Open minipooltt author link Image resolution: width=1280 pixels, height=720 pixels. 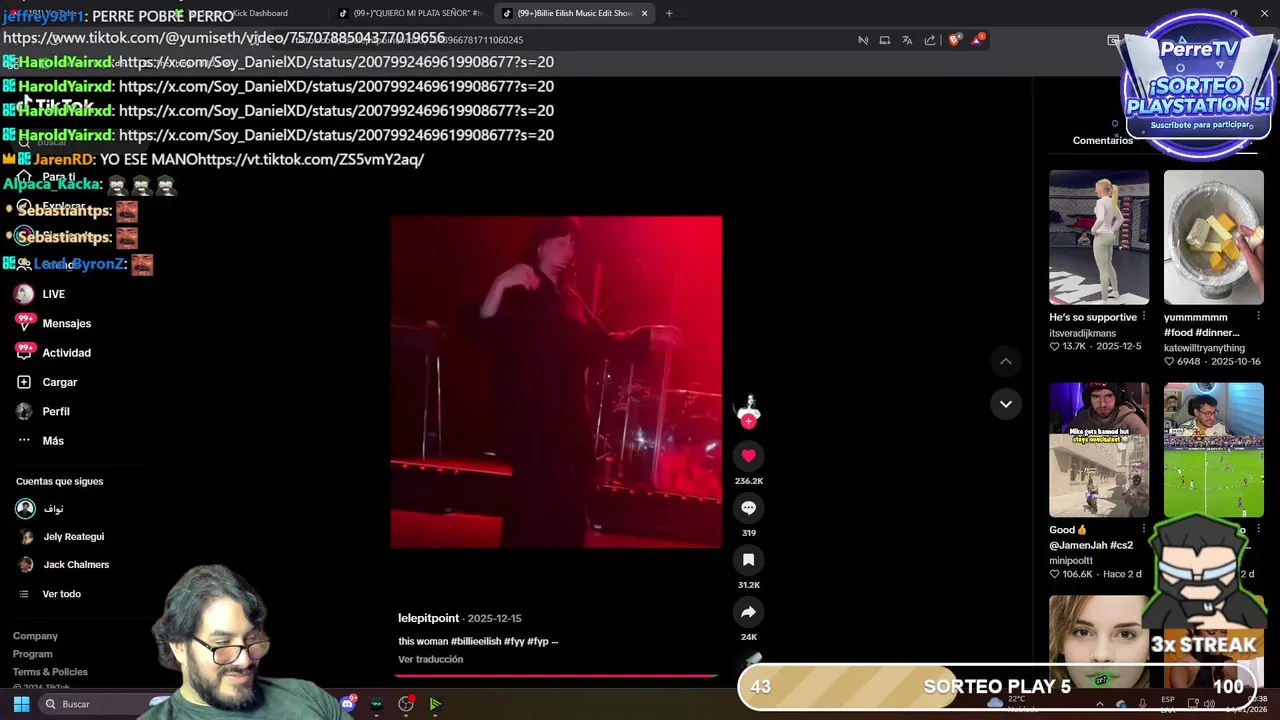[x=1072, y=561]
